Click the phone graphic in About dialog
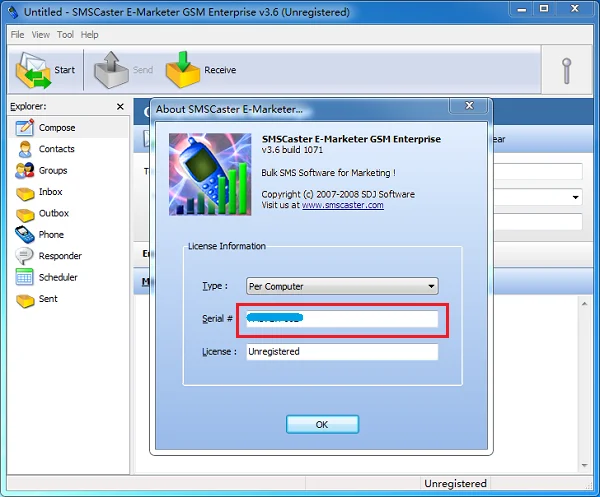The width and height of the screenshot is (600, 497). (x=210, y=174)
